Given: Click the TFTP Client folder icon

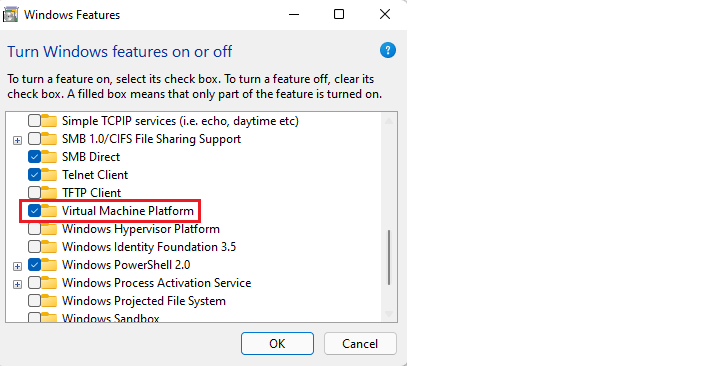Looking at the screenshot, I should click(x=49, y=193).
